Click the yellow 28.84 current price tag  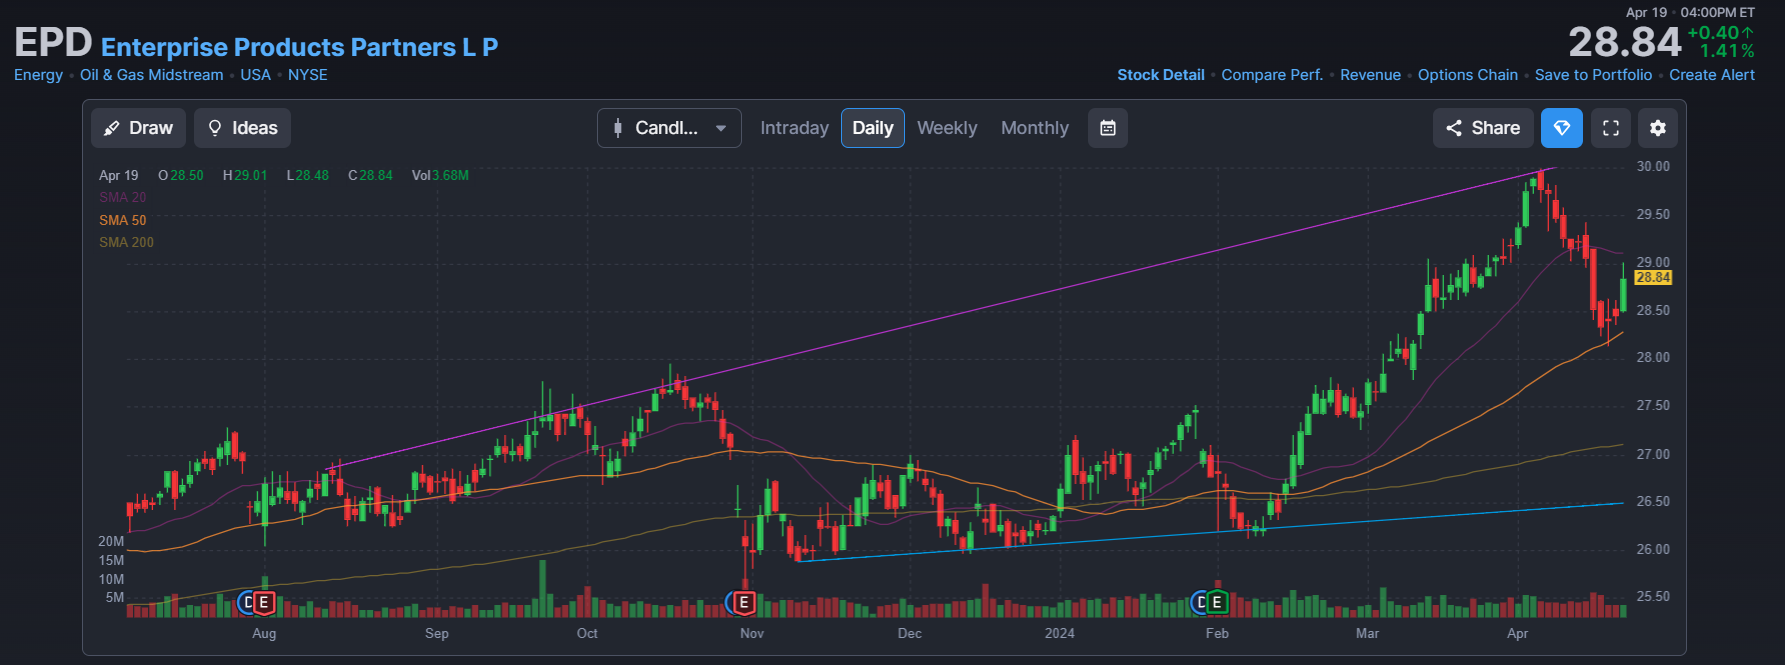point(1653,278)
